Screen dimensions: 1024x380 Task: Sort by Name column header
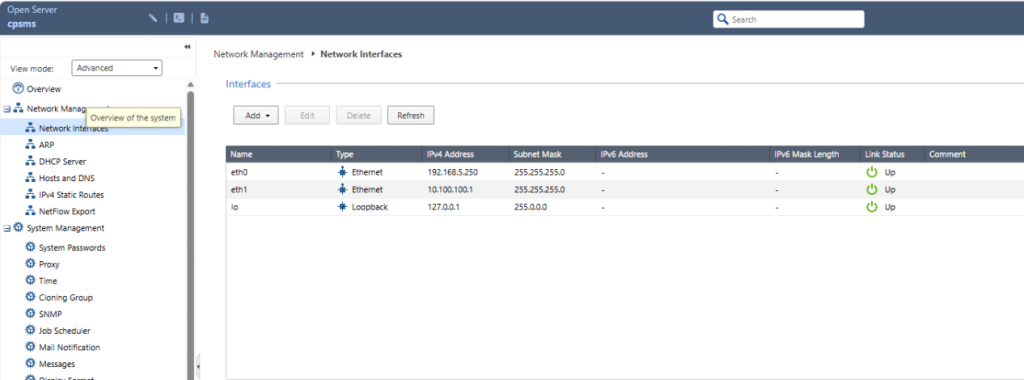279,154
